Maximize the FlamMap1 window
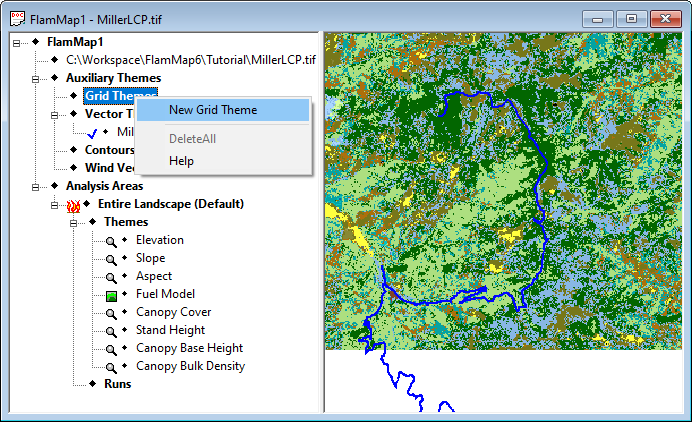The height and width of the screenshot is (422, 692). 632,19
